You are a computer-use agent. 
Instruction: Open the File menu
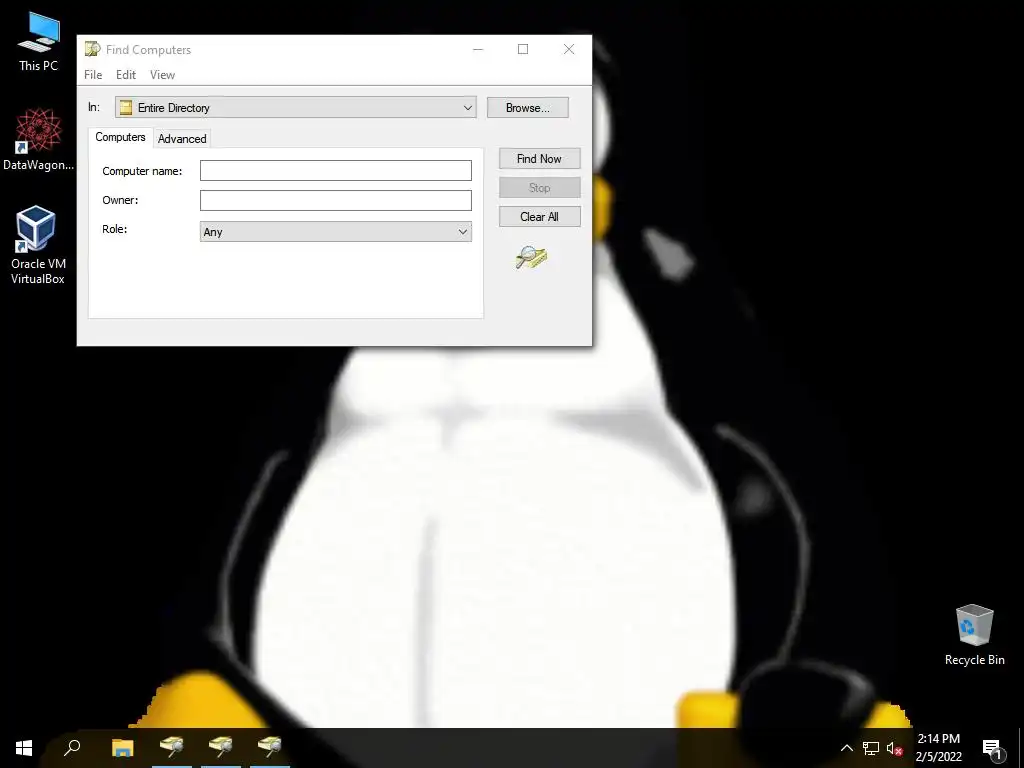[93, 75]
